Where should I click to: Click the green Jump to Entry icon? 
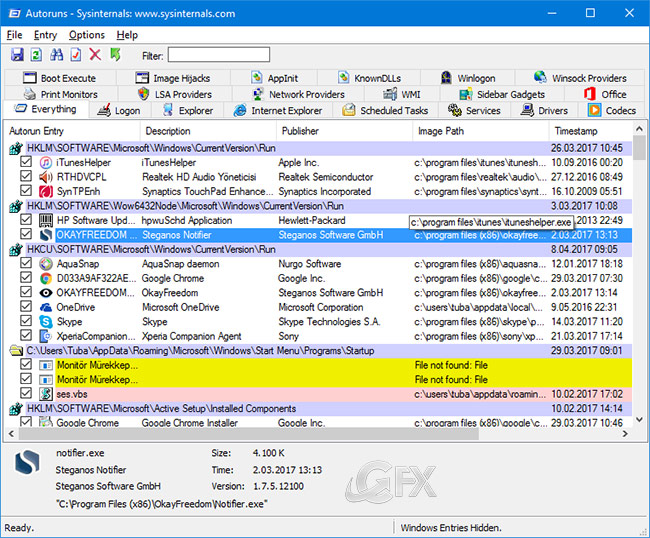[x=115, y=55]
